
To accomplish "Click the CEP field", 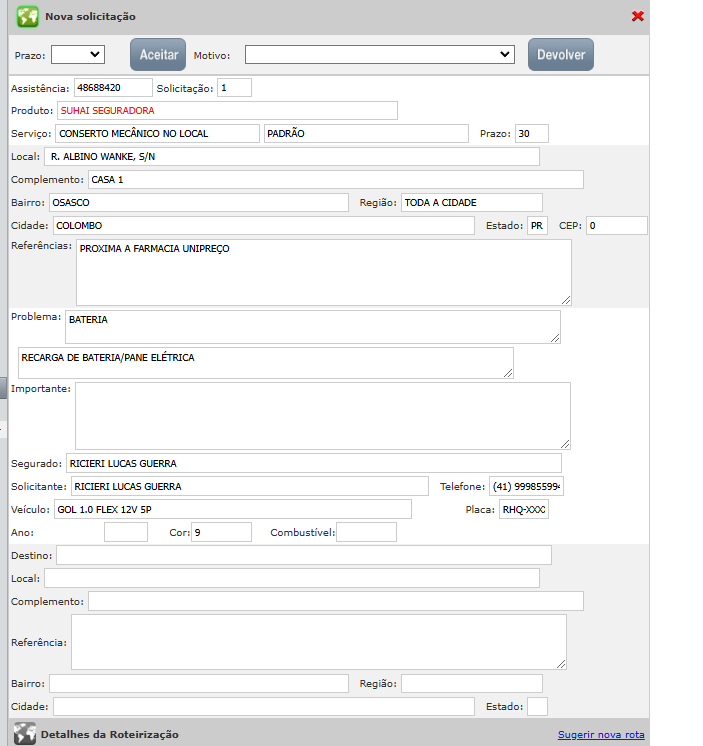I will point(617,226).
